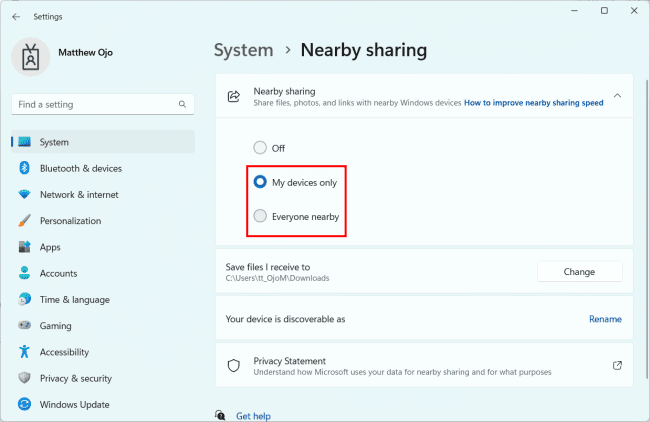
Task: Select the Off radio button
Action: click(261, 148)
